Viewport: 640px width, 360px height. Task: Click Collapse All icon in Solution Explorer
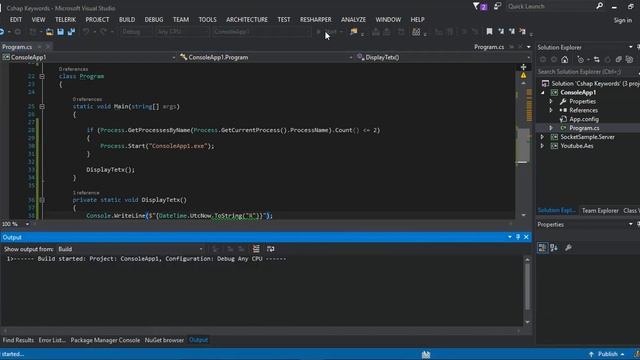619,60
